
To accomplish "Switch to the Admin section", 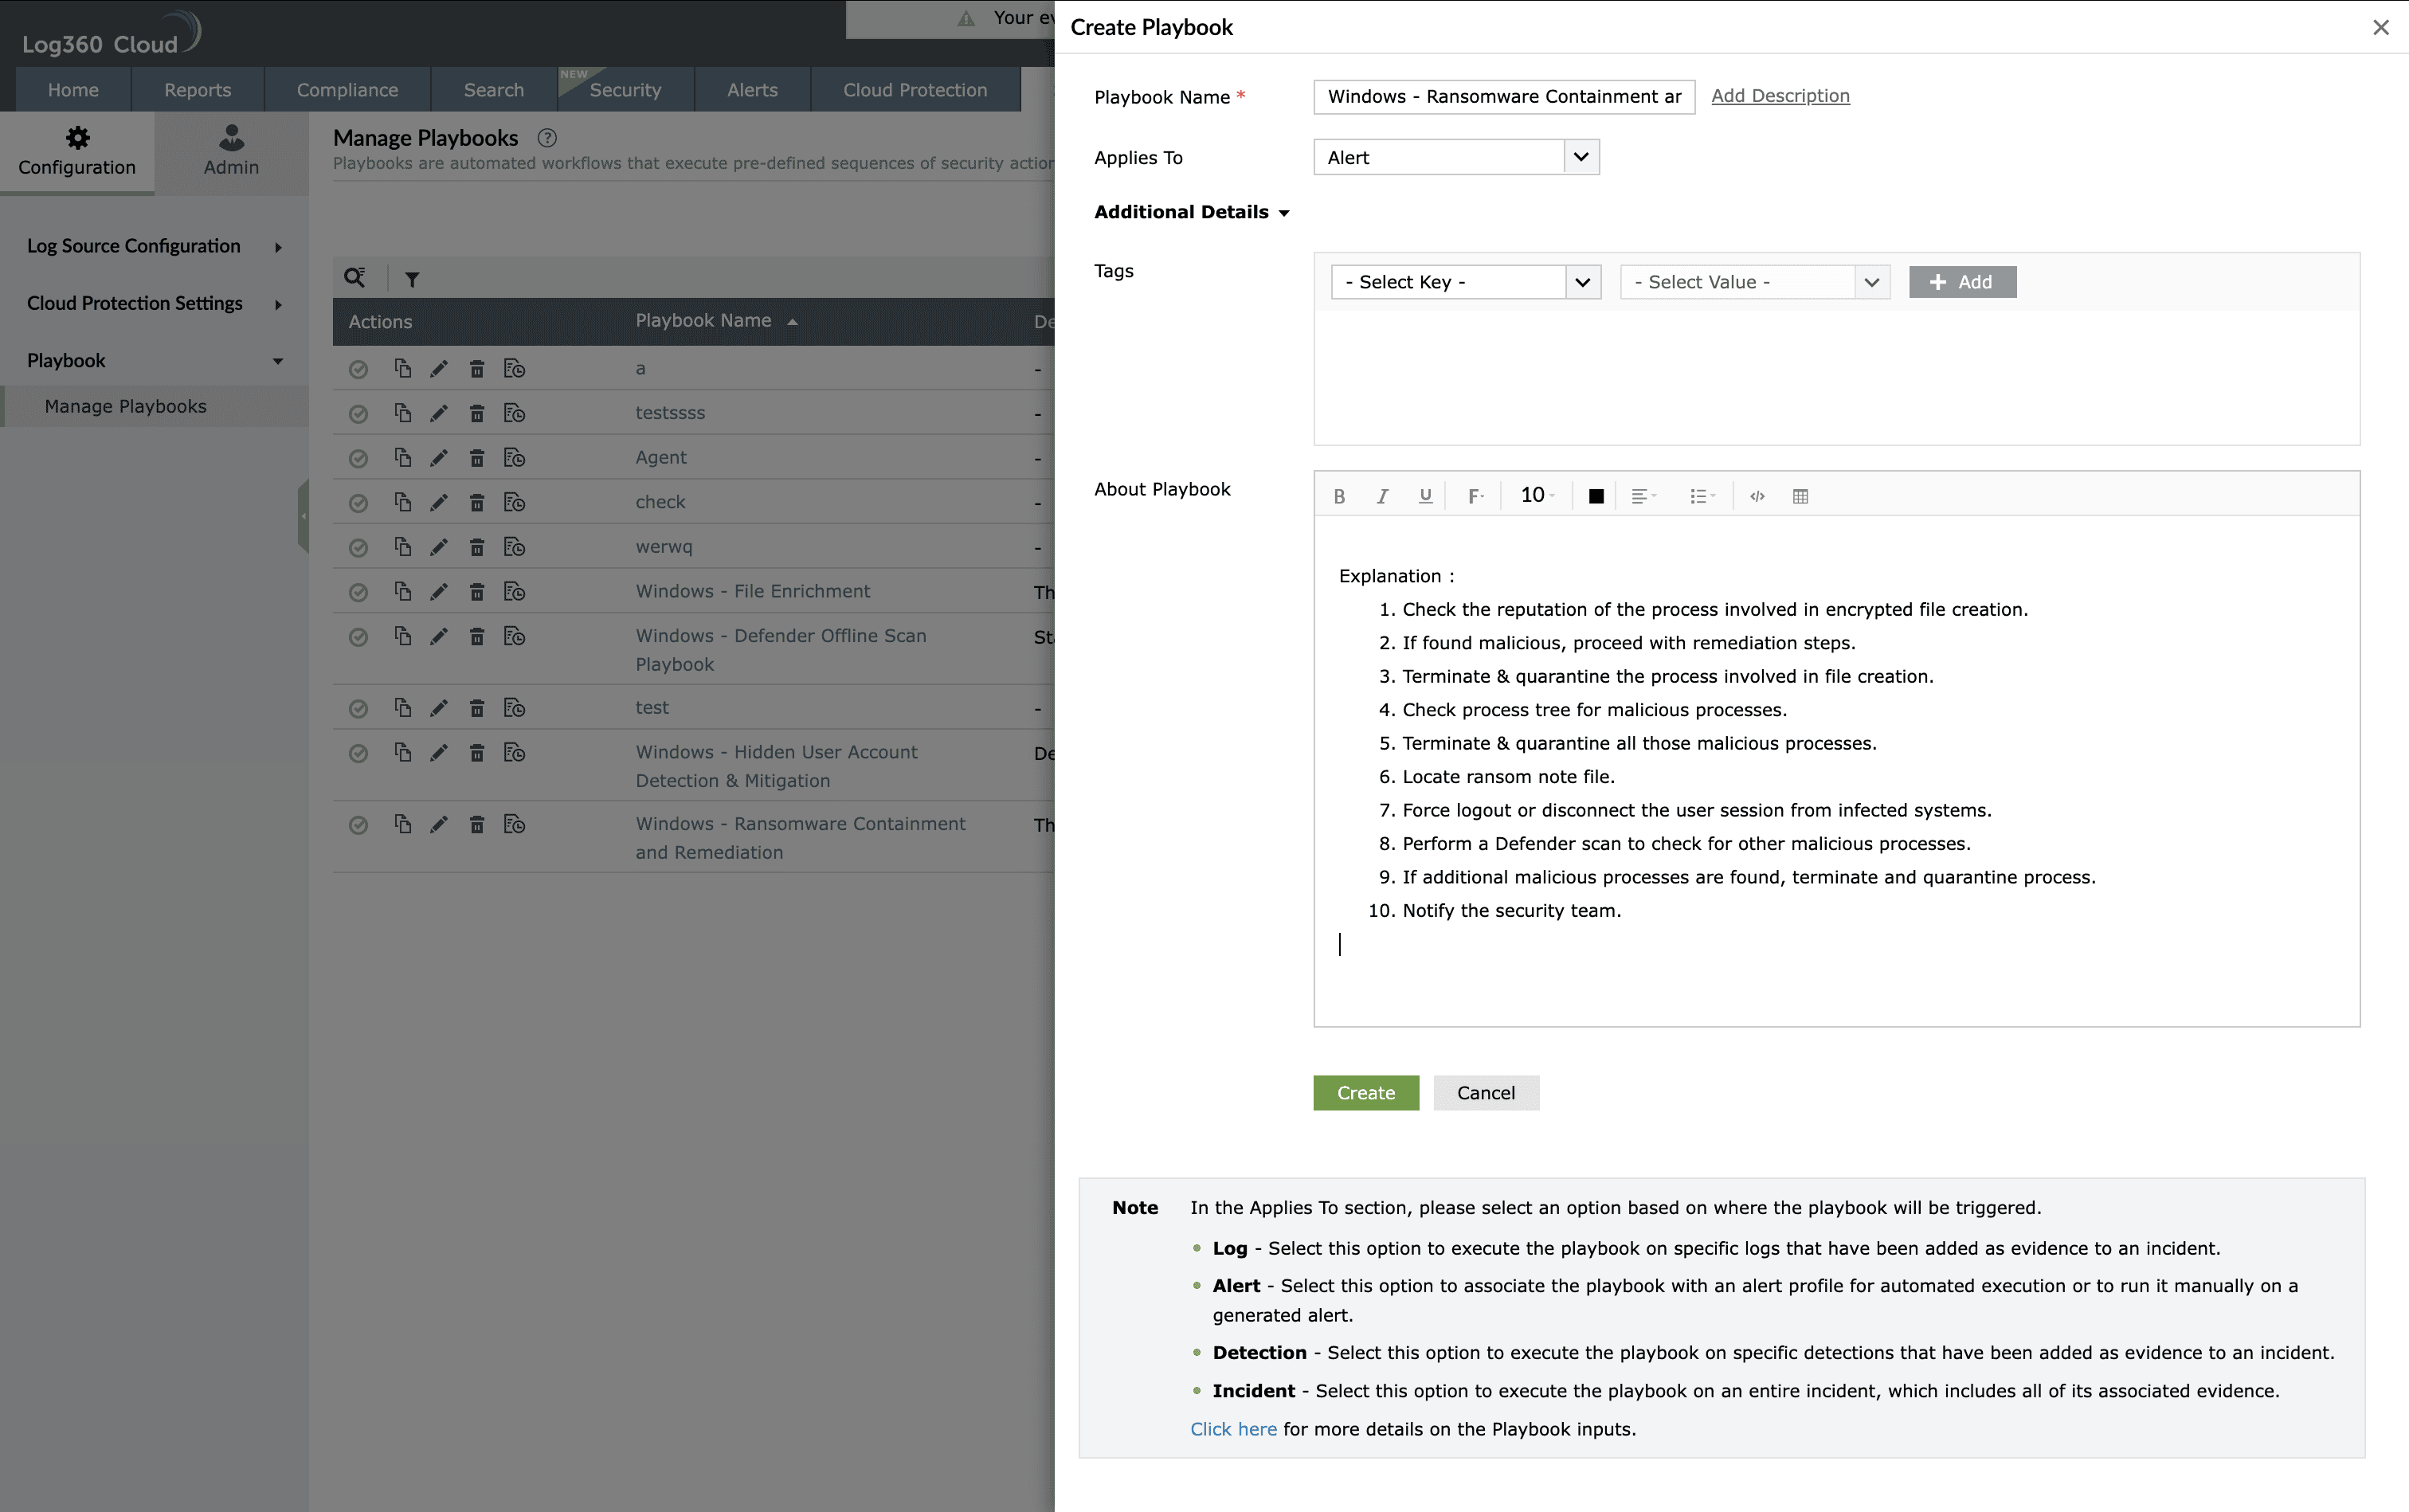I will 231,151.
